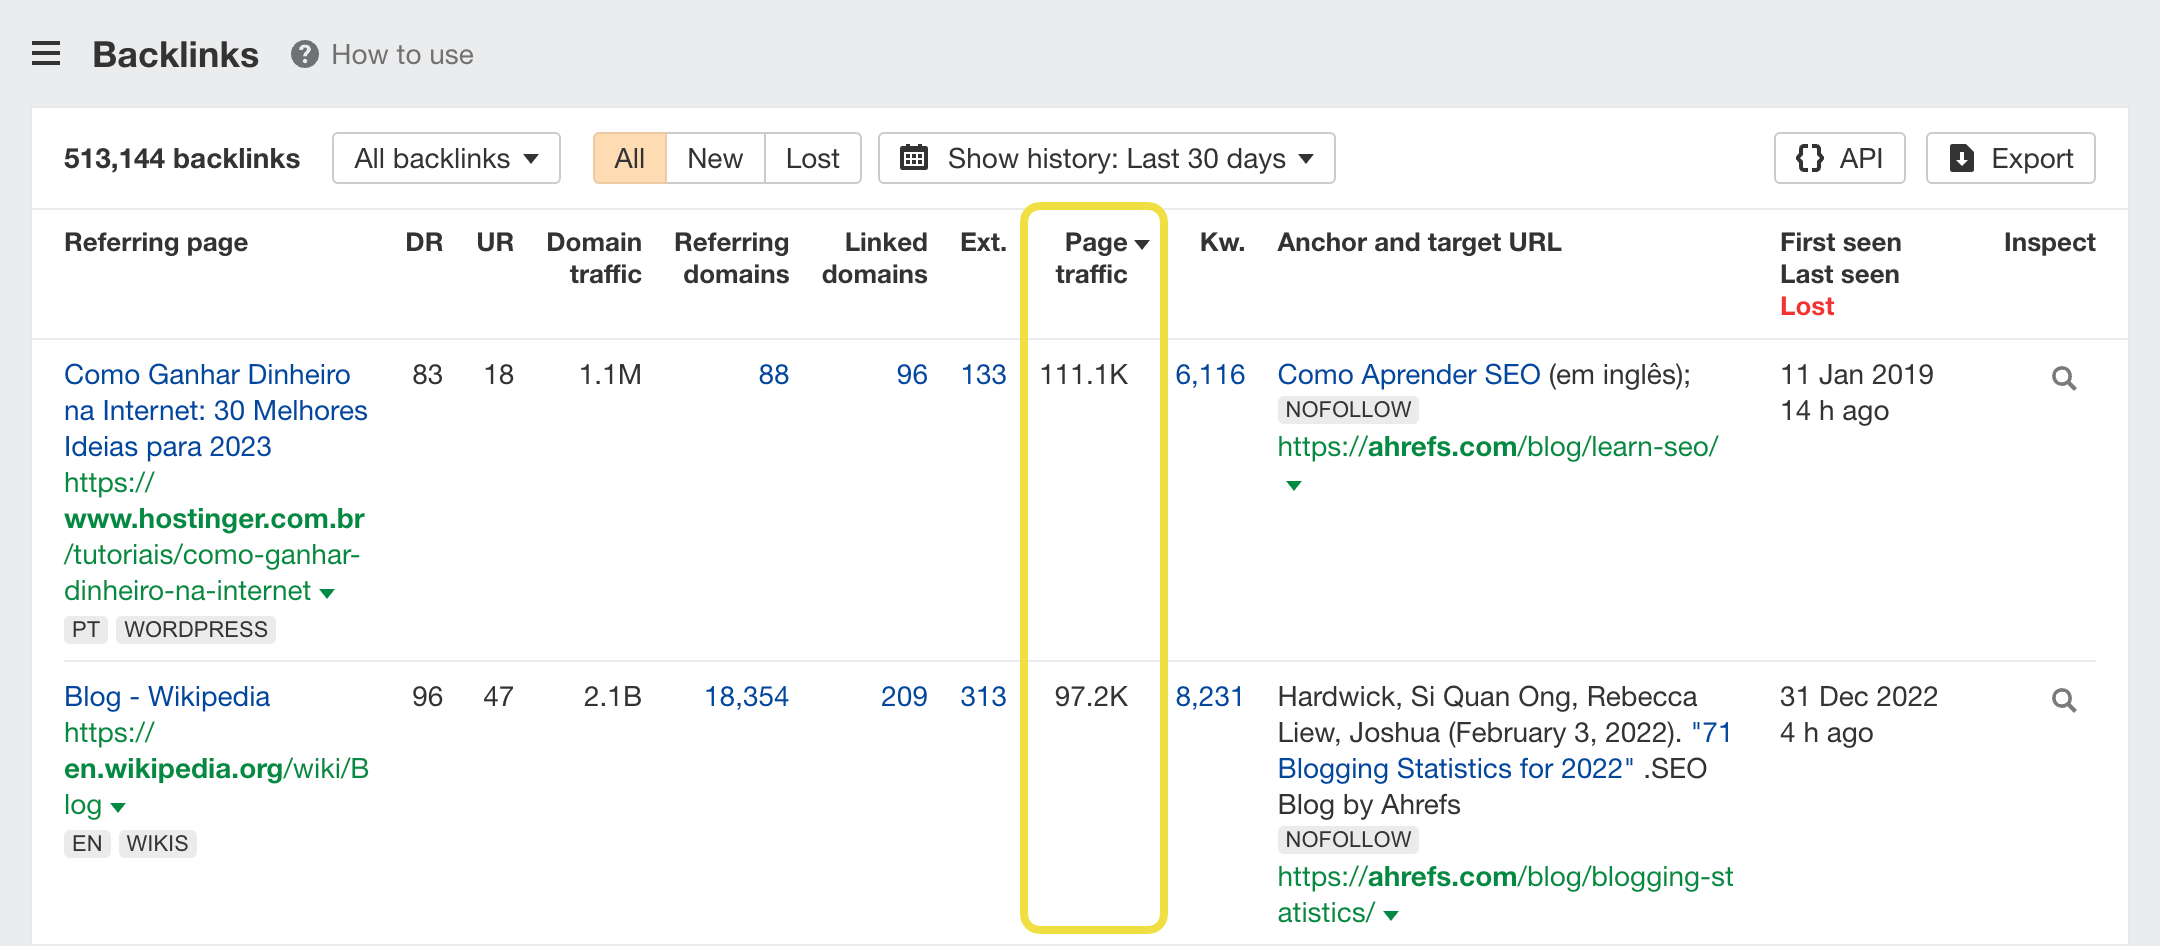Viewport: 2160px width, 946px height.
Task: Open 71 Blogging Statistics for 2022 anchor
Action: [x=1504, y=750]
